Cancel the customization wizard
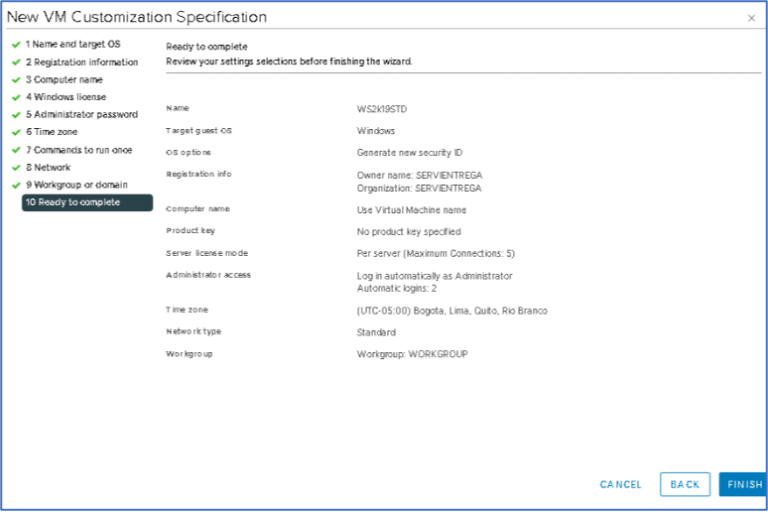This screenshot has height=512, width=768. (621, 485)
